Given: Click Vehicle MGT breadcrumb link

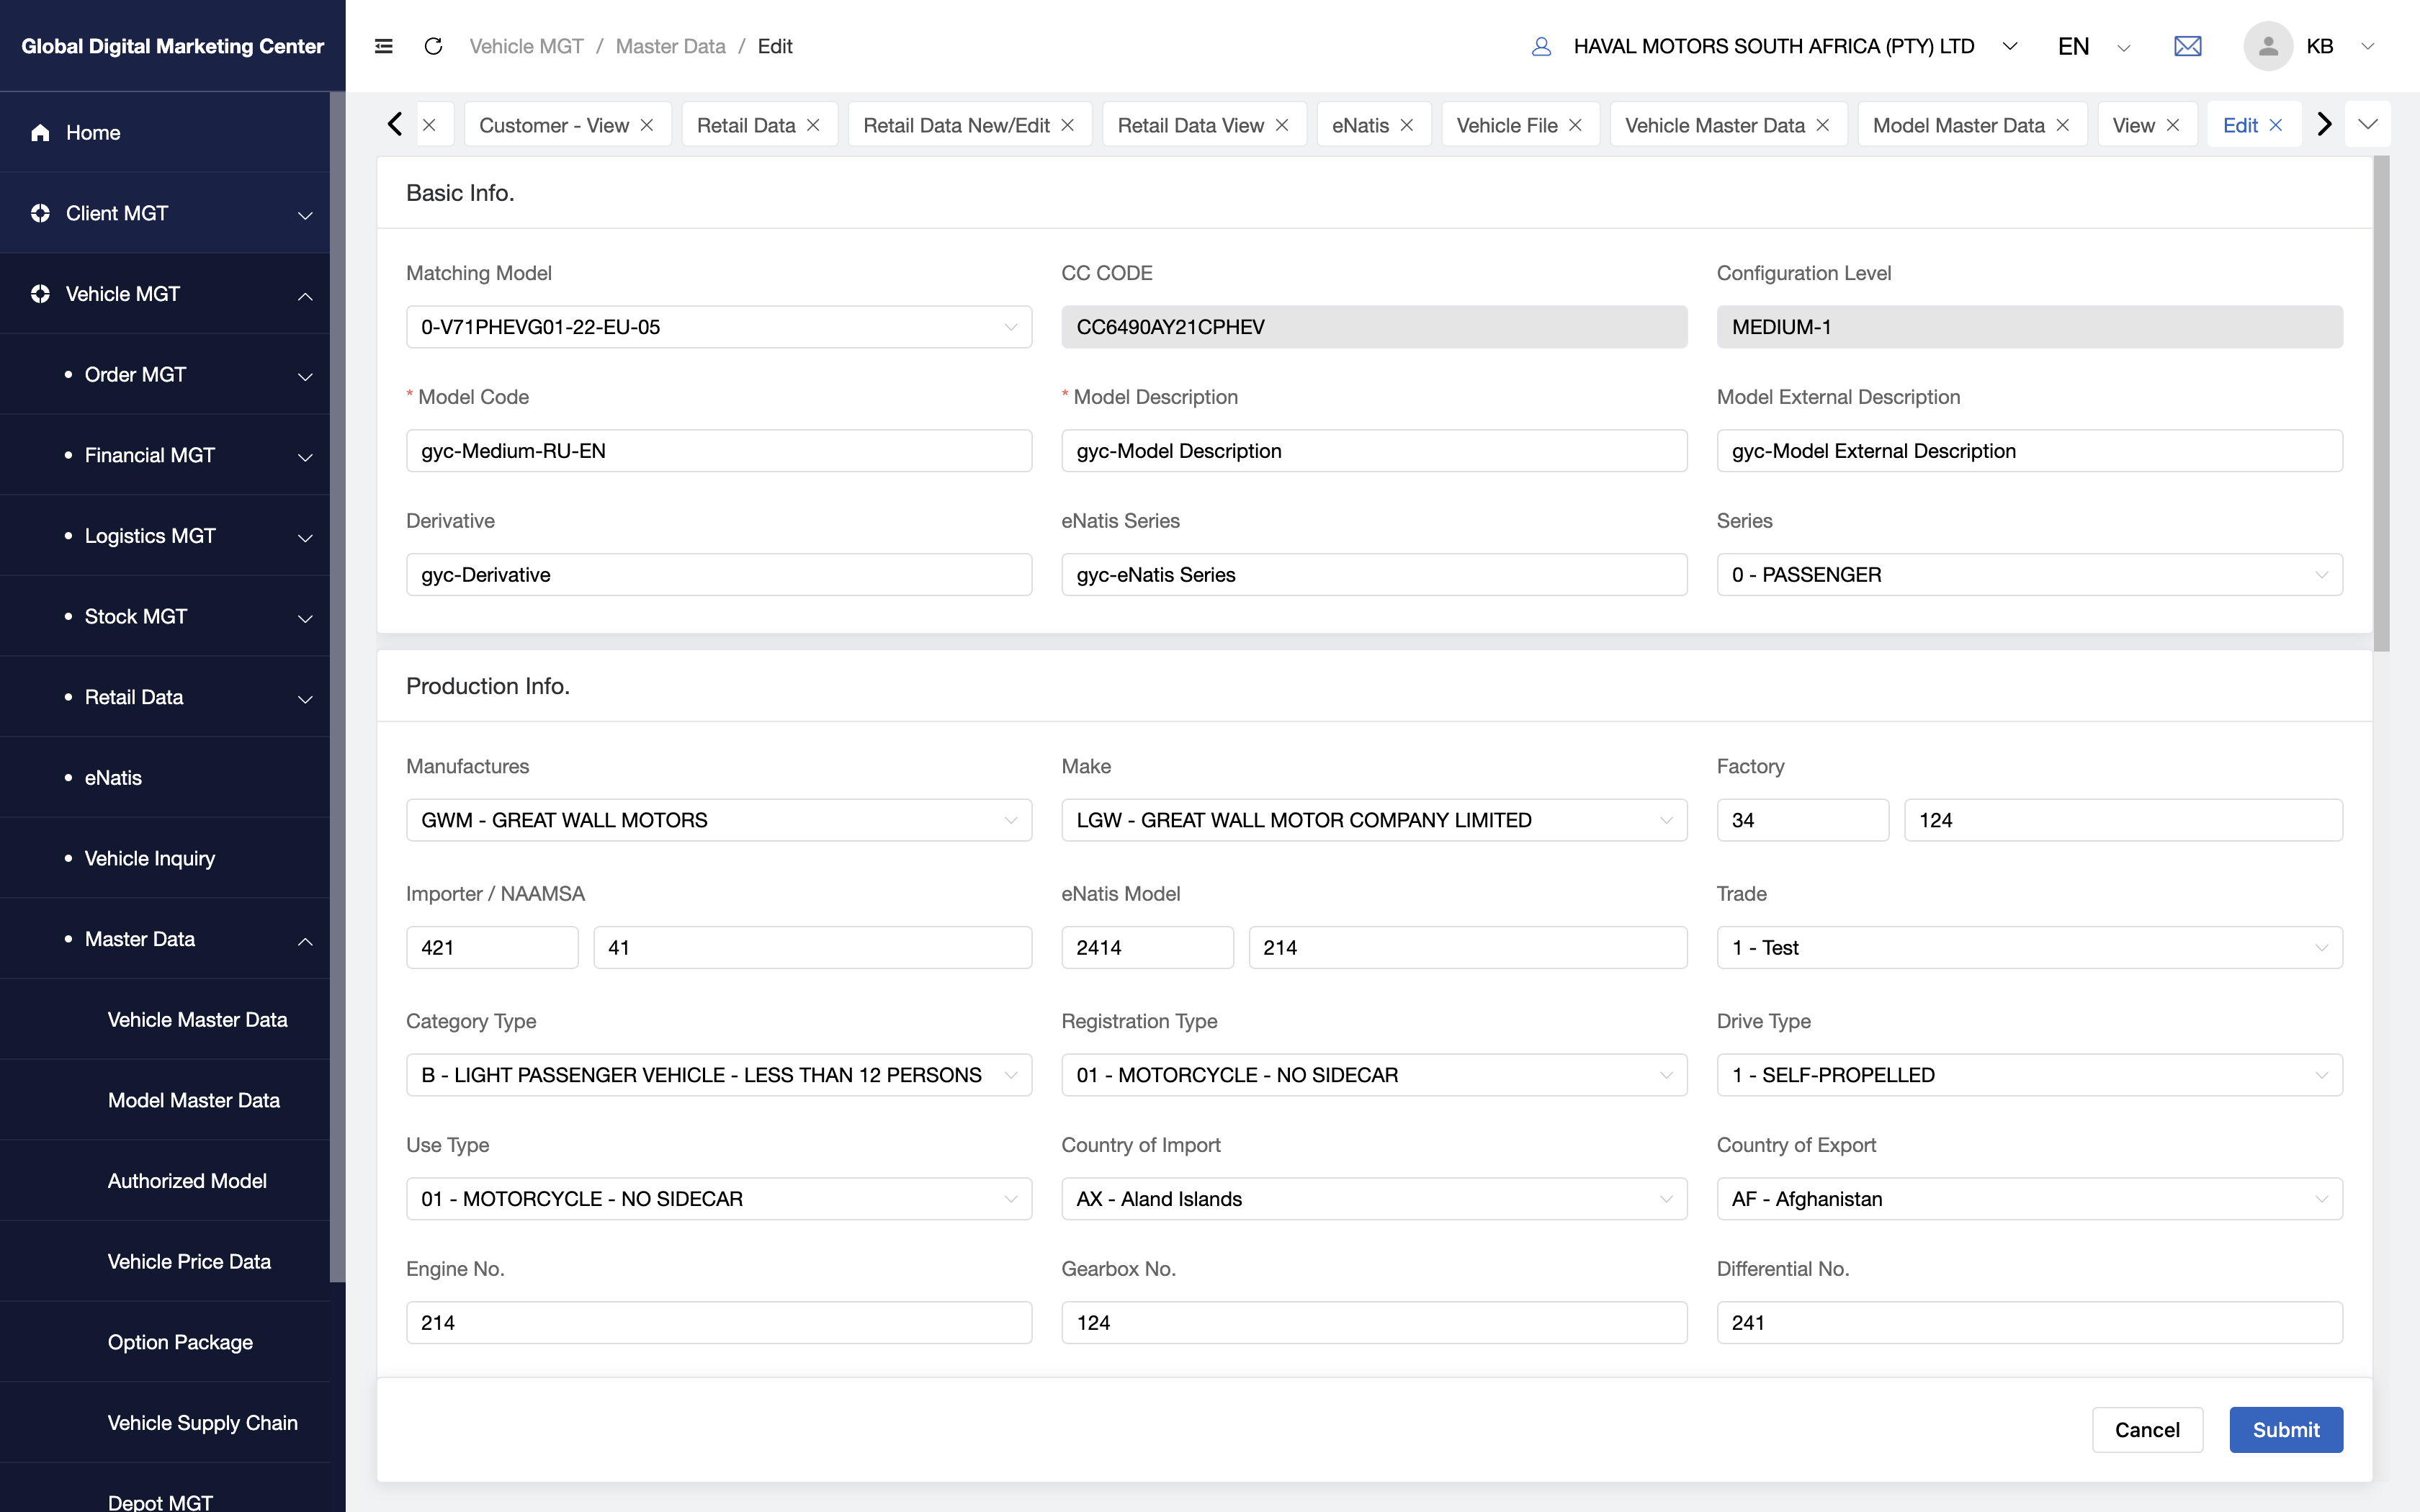Looking at the screenshot, I should click(526, 46).
